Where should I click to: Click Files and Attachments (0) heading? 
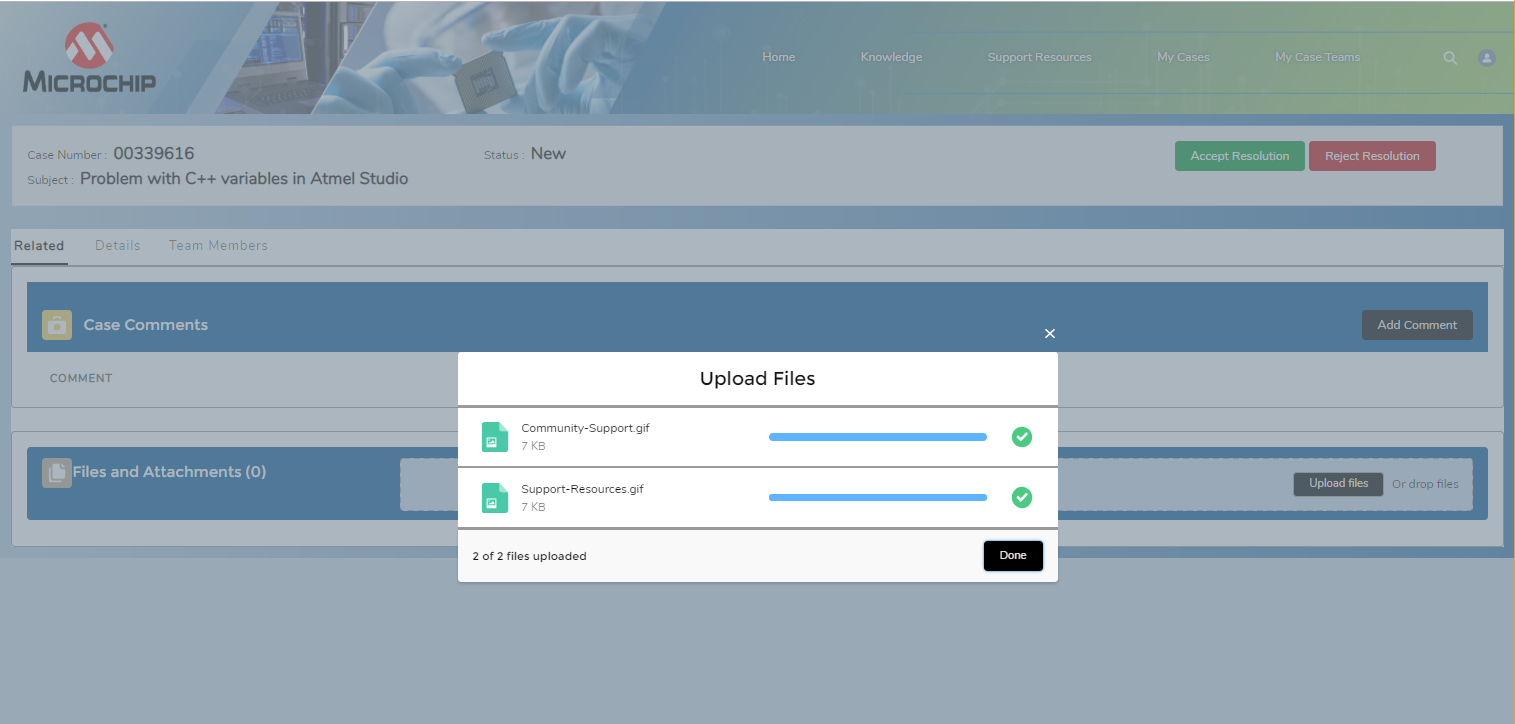169,472
